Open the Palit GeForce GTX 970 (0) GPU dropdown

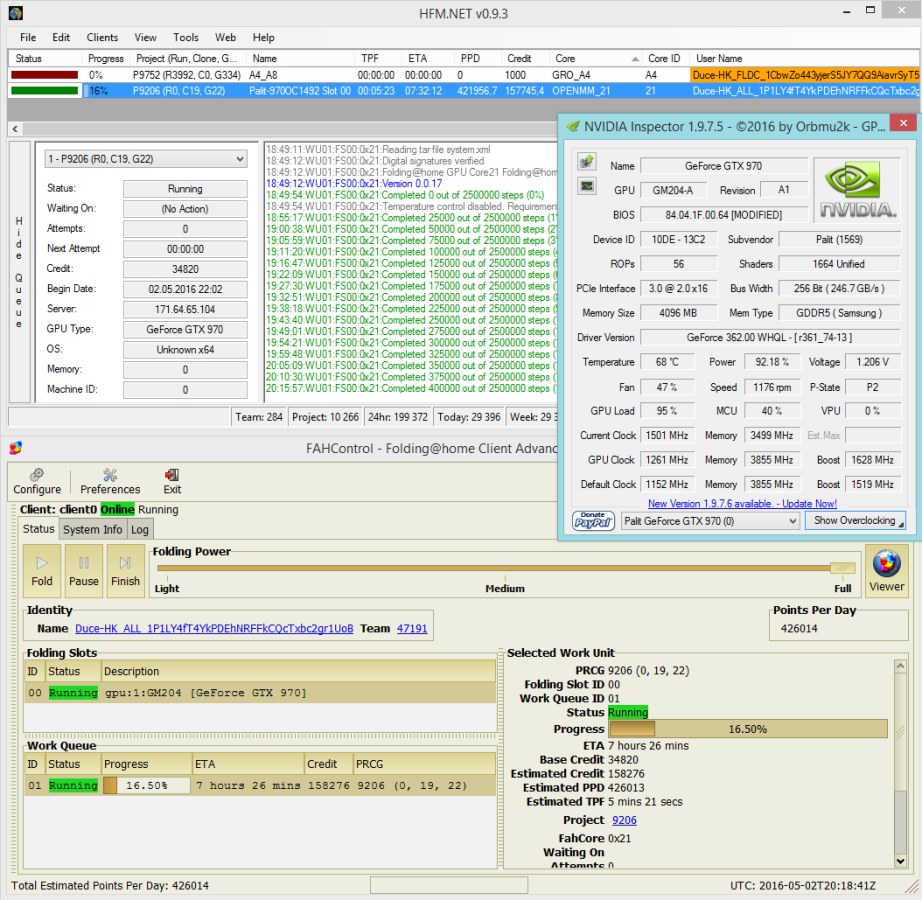710,521
